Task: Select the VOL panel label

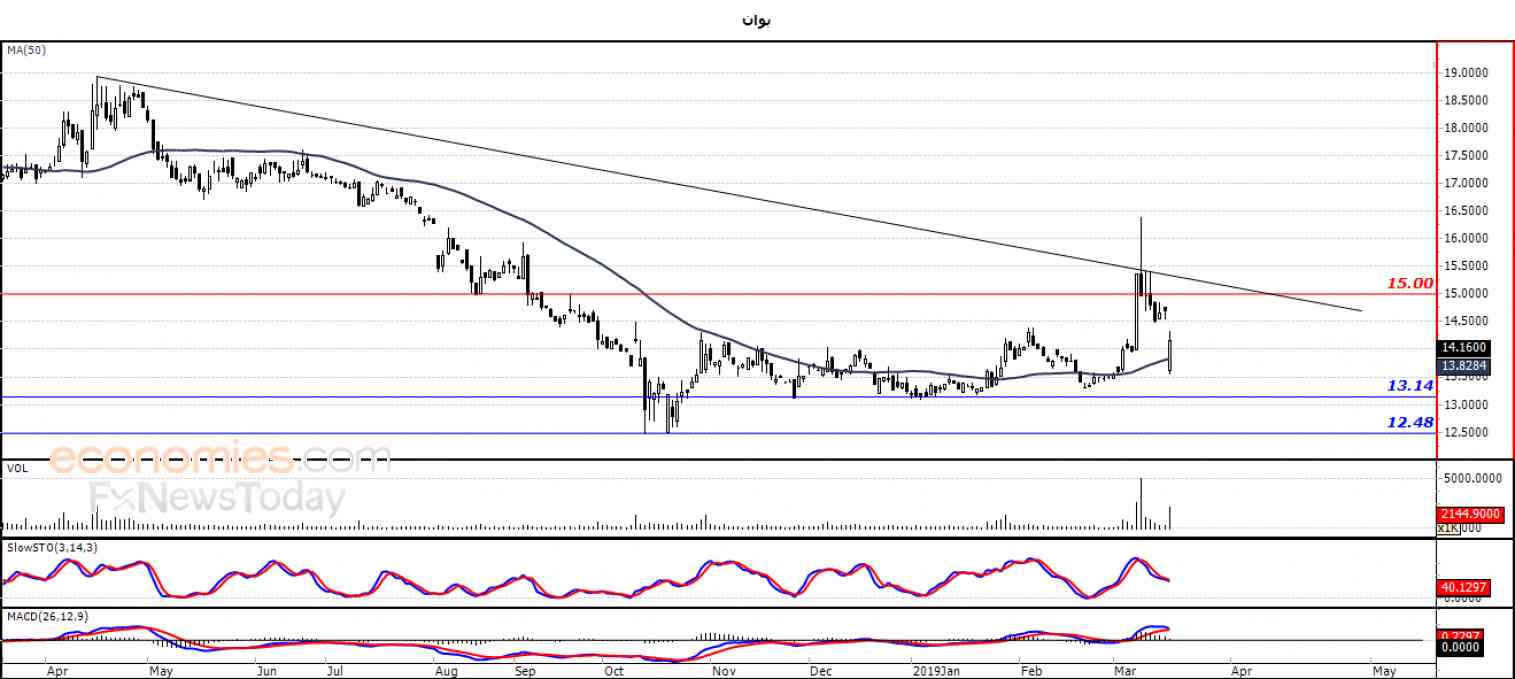Action: coord(17,468)
